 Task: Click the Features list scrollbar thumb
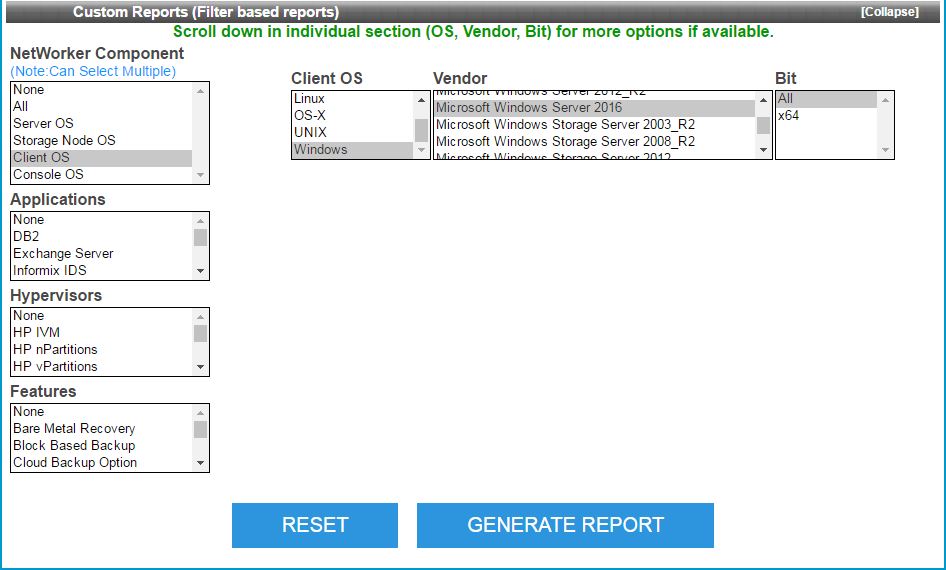tap(200, 429)
